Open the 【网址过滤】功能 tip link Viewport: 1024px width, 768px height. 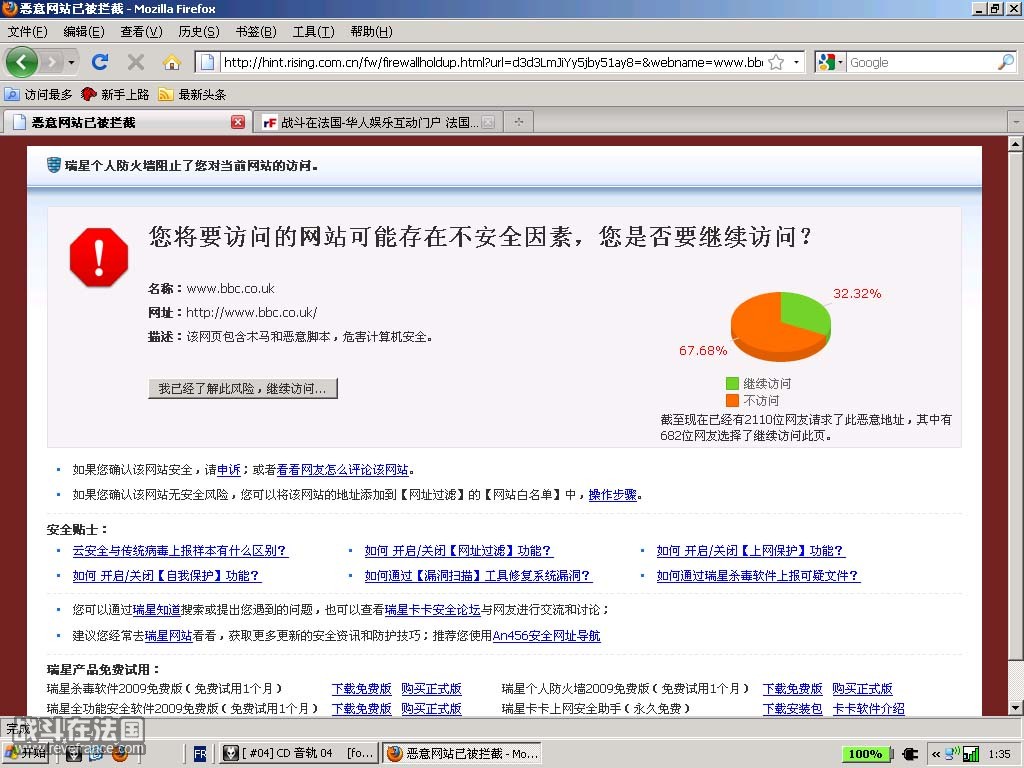(458, 551)
